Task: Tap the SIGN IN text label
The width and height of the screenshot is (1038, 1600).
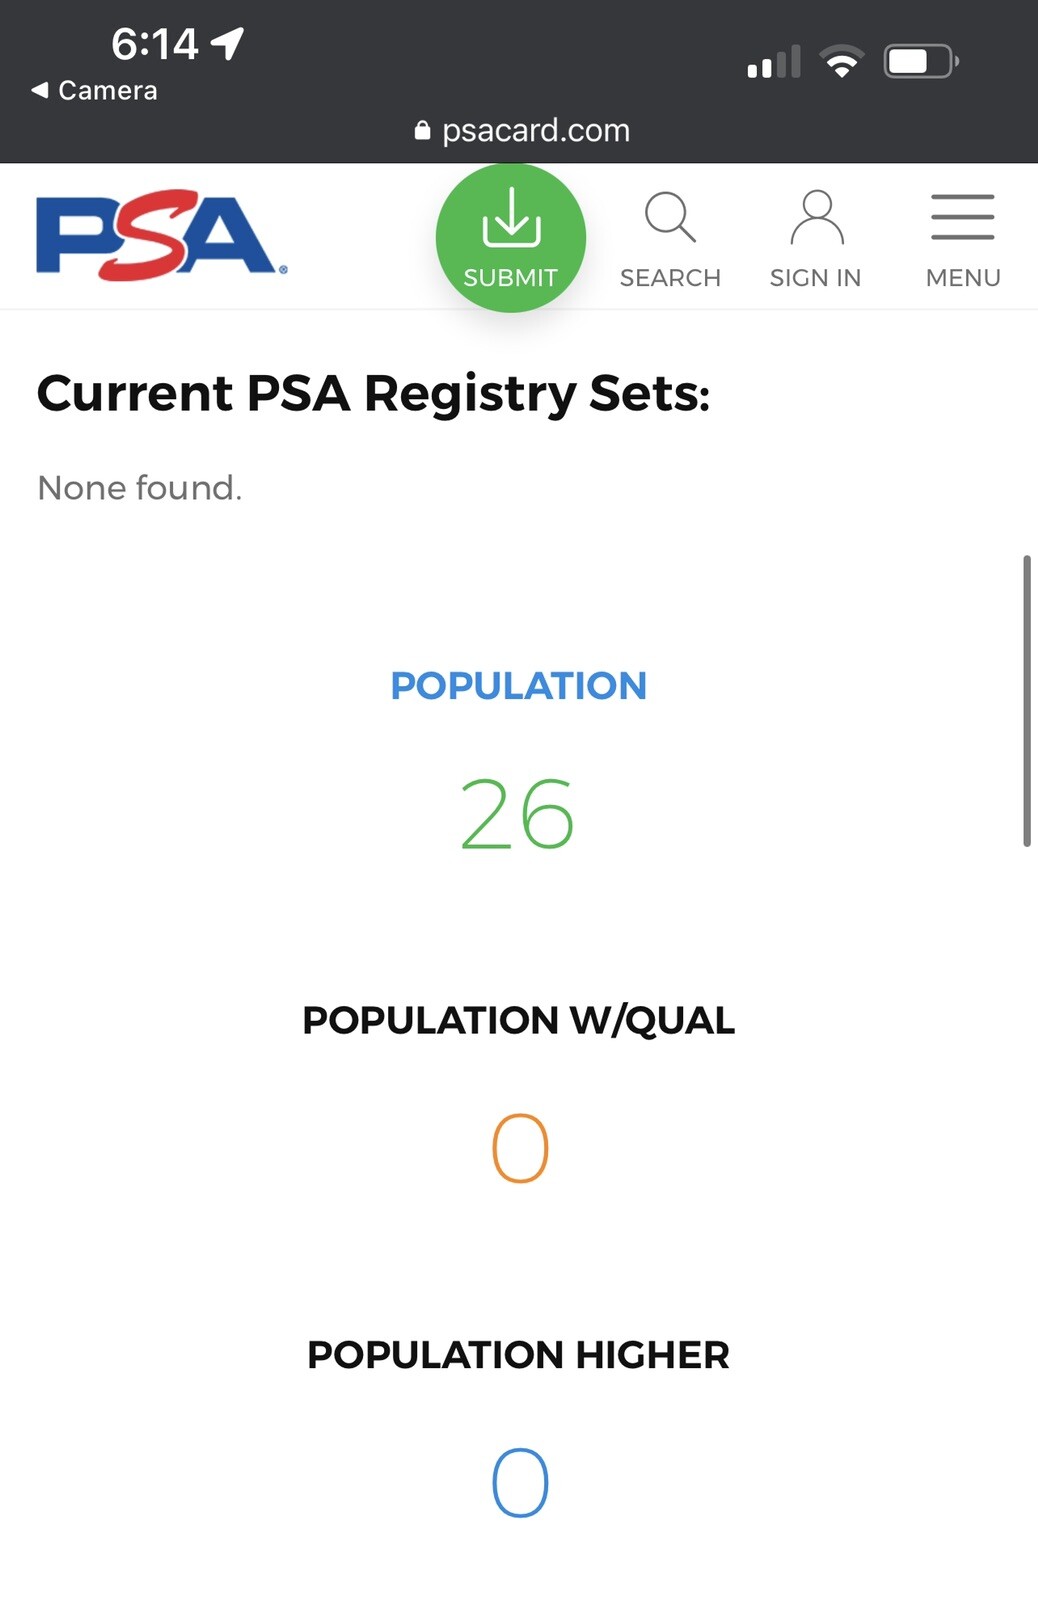Action: [815, 278]
